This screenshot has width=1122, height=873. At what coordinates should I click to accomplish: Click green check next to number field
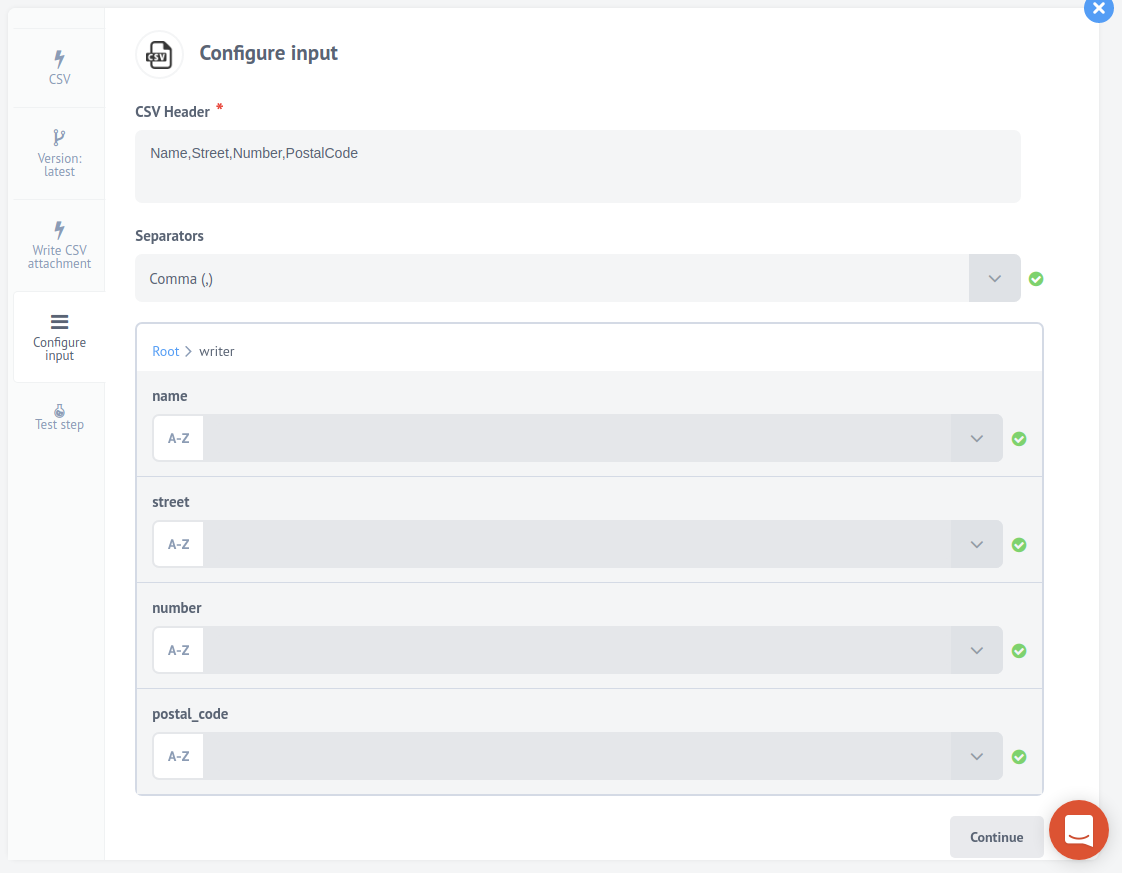coord(1019,650)
